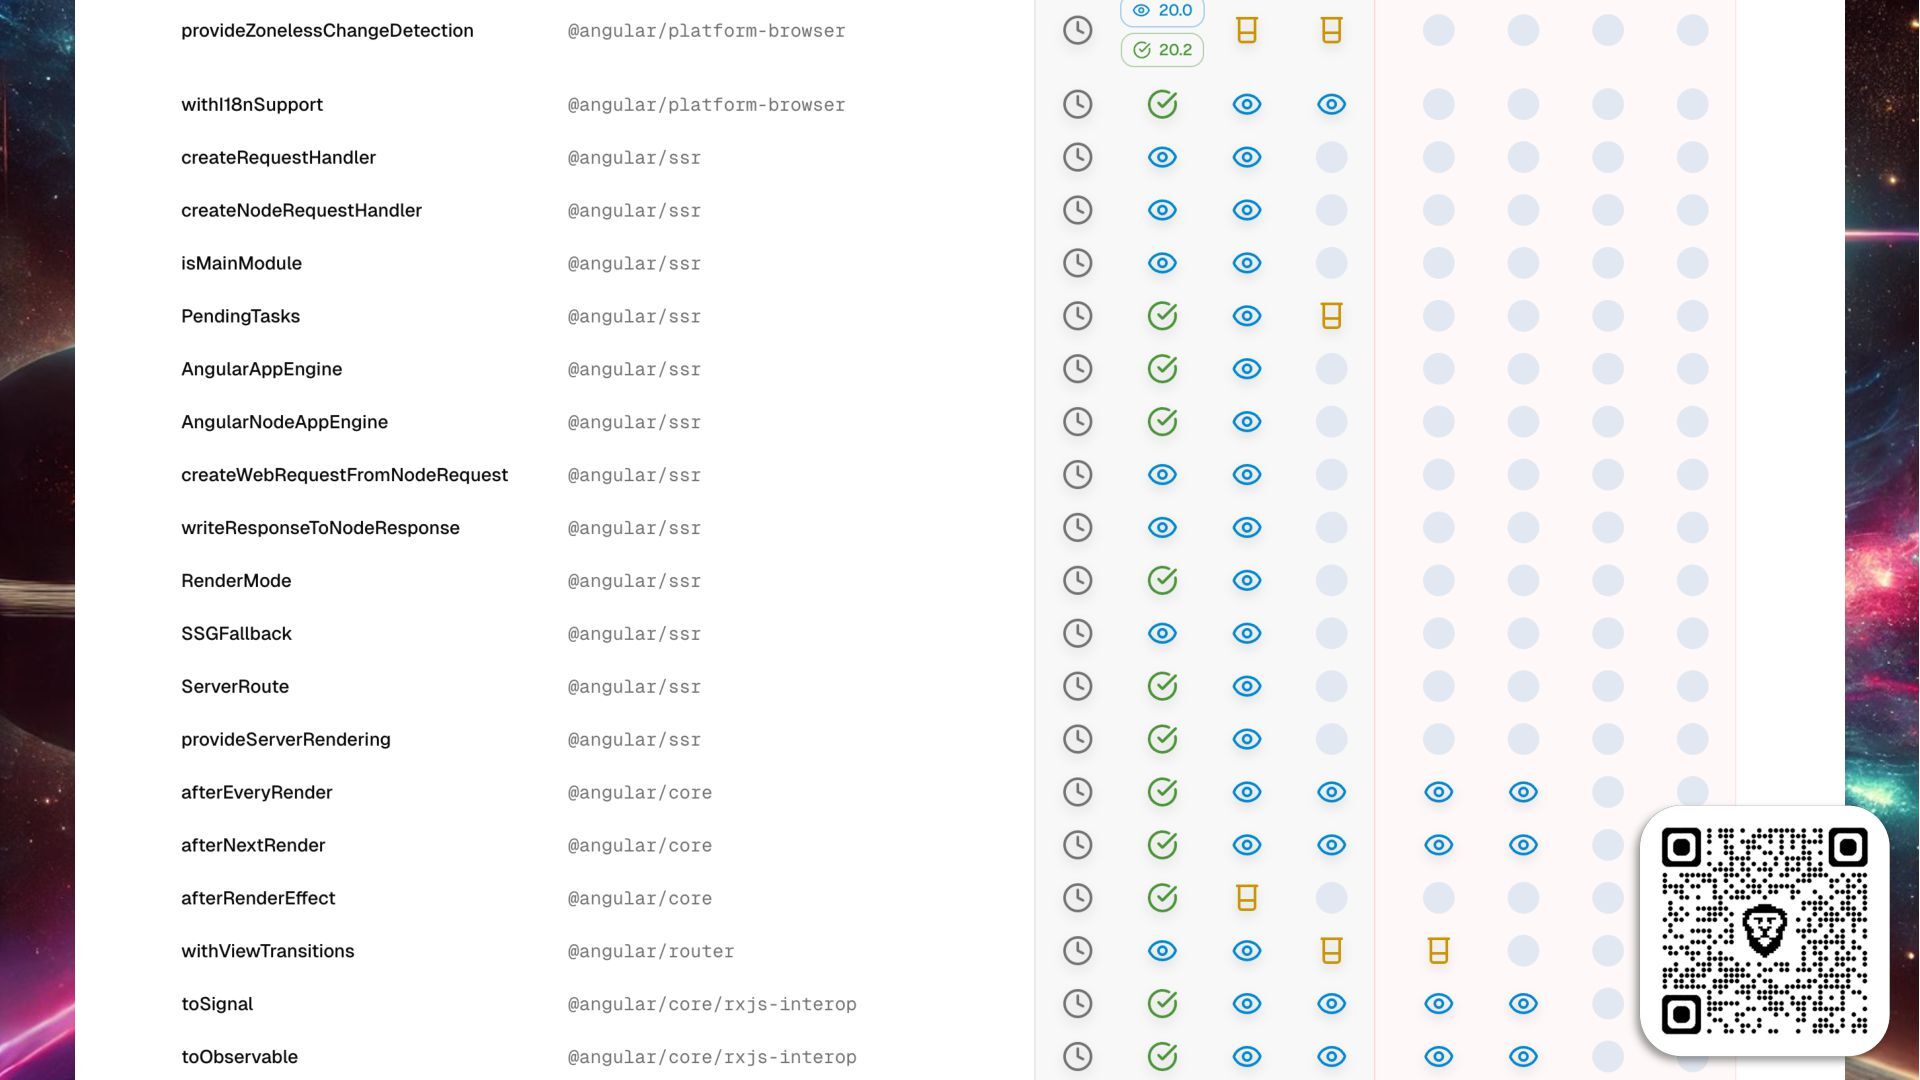This screenshot has width=1920, height=1080.
Task: Click first blue eye icon for createRequestHandler
Action: tap(1162, 157)
